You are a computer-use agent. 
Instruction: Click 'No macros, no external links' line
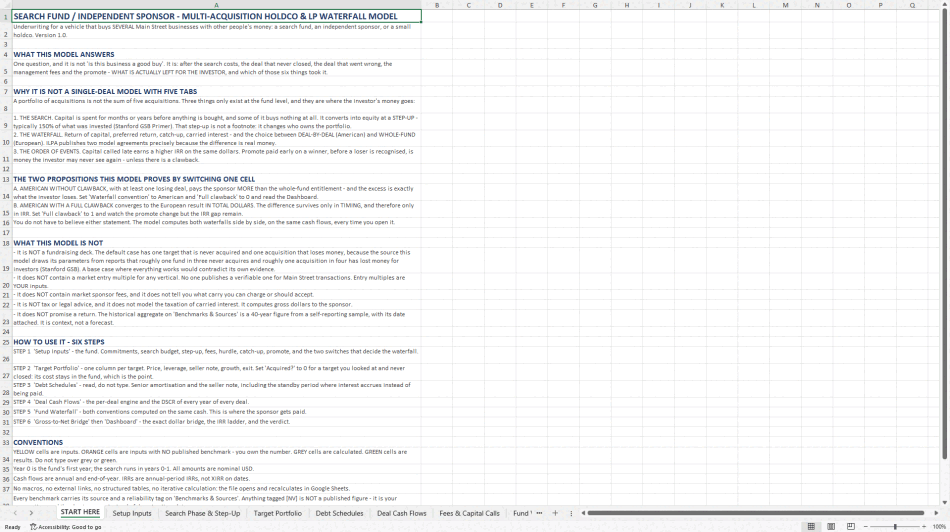coord(216,488)
